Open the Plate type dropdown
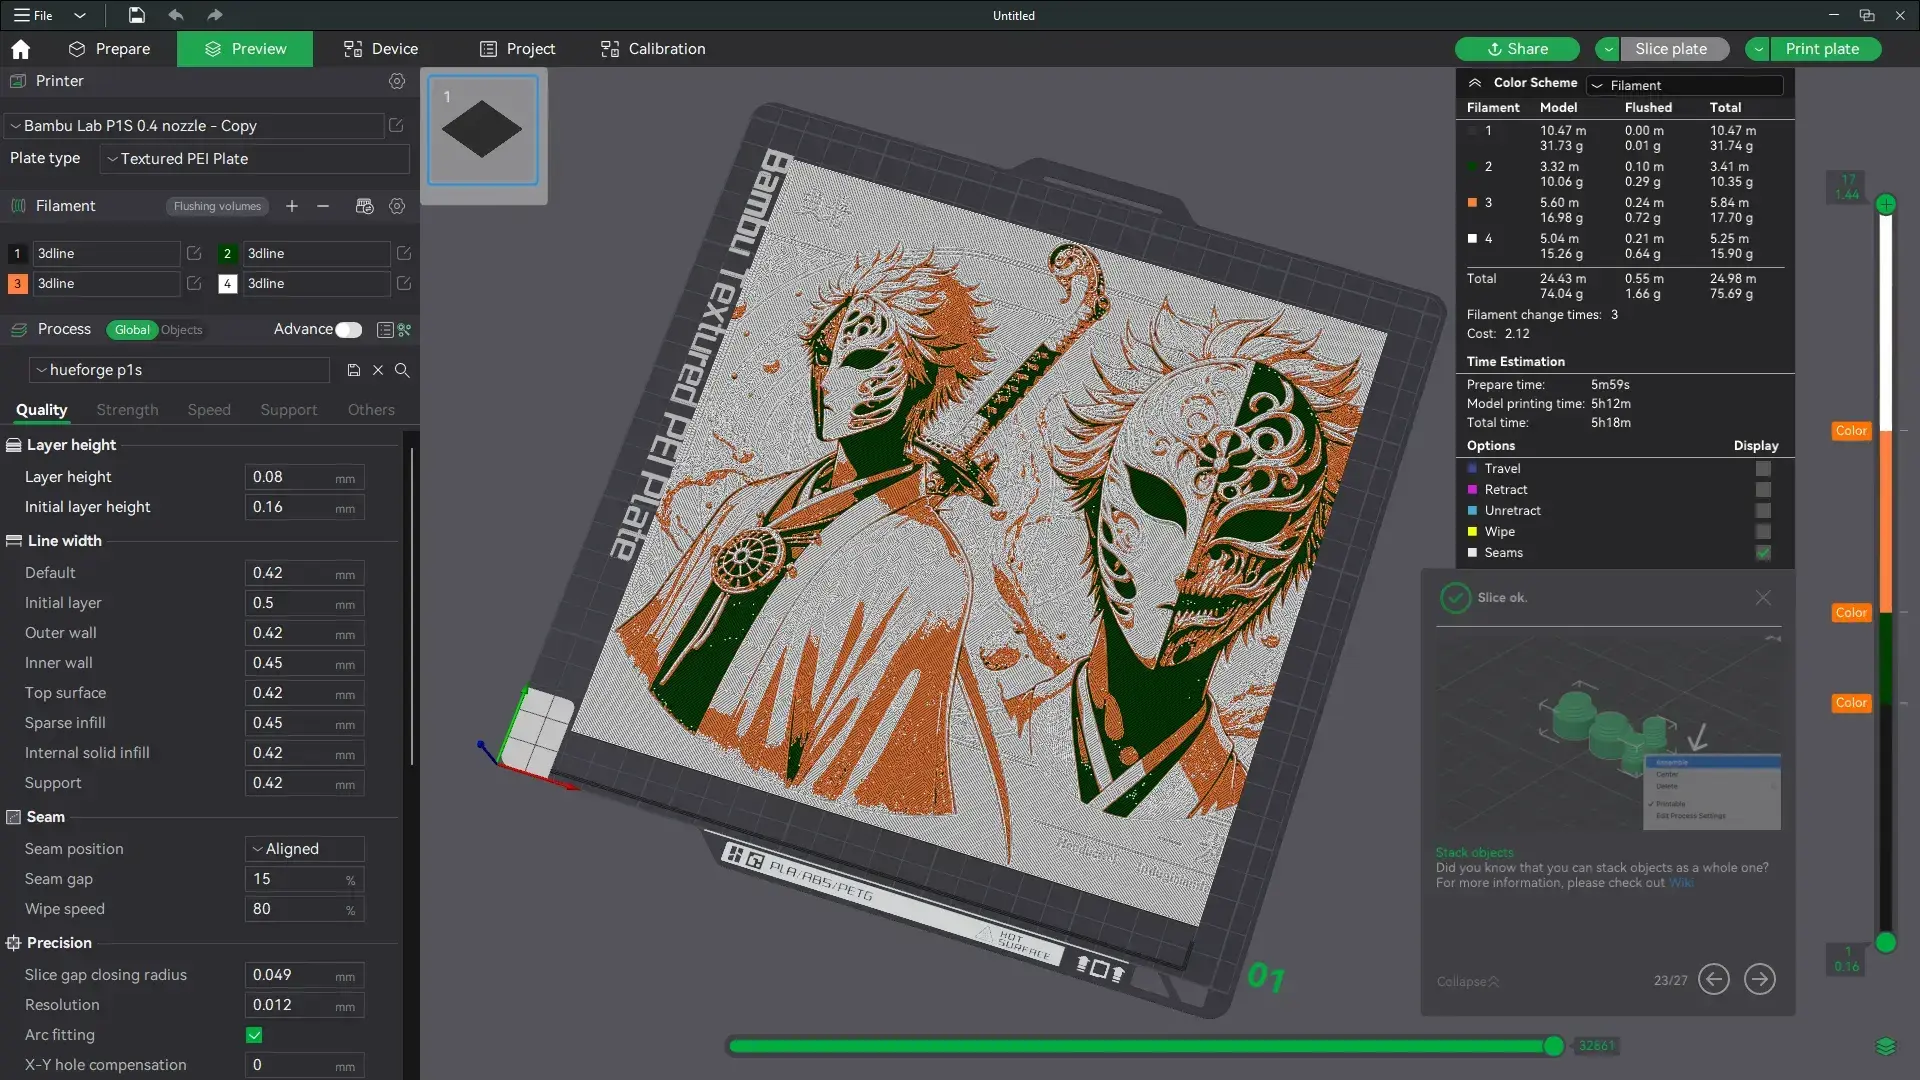 pyautogui.click(x=253, y=158)
